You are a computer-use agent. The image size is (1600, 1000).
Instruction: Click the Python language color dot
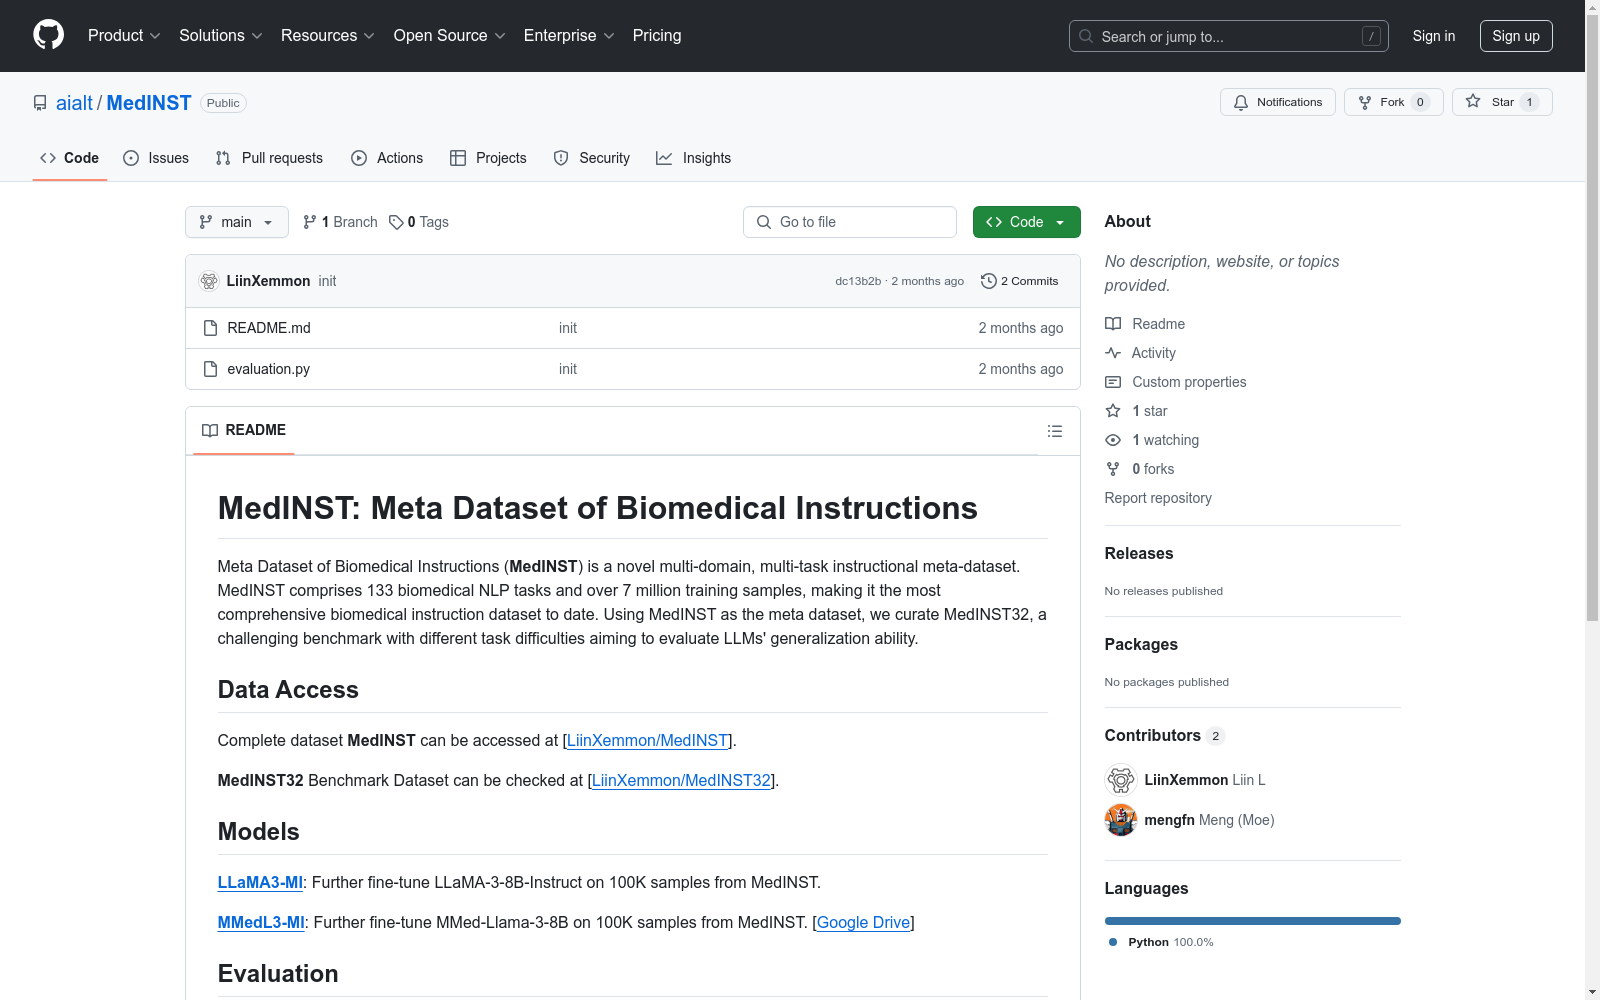1113,942
